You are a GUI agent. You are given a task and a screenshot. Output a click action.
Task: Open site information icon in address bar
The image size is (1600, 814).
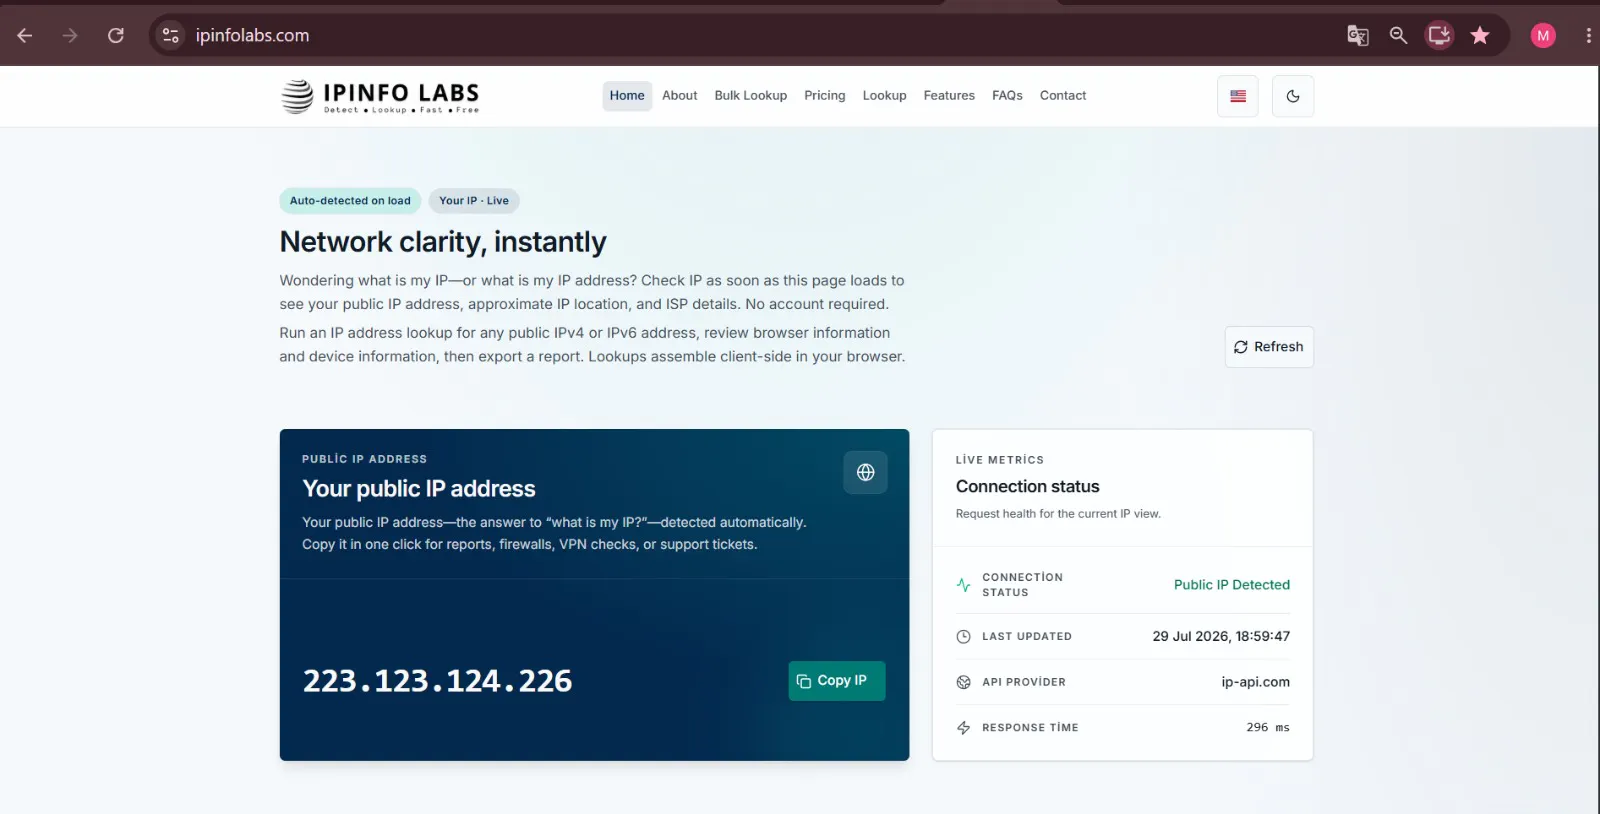click(x=171, y=36)
